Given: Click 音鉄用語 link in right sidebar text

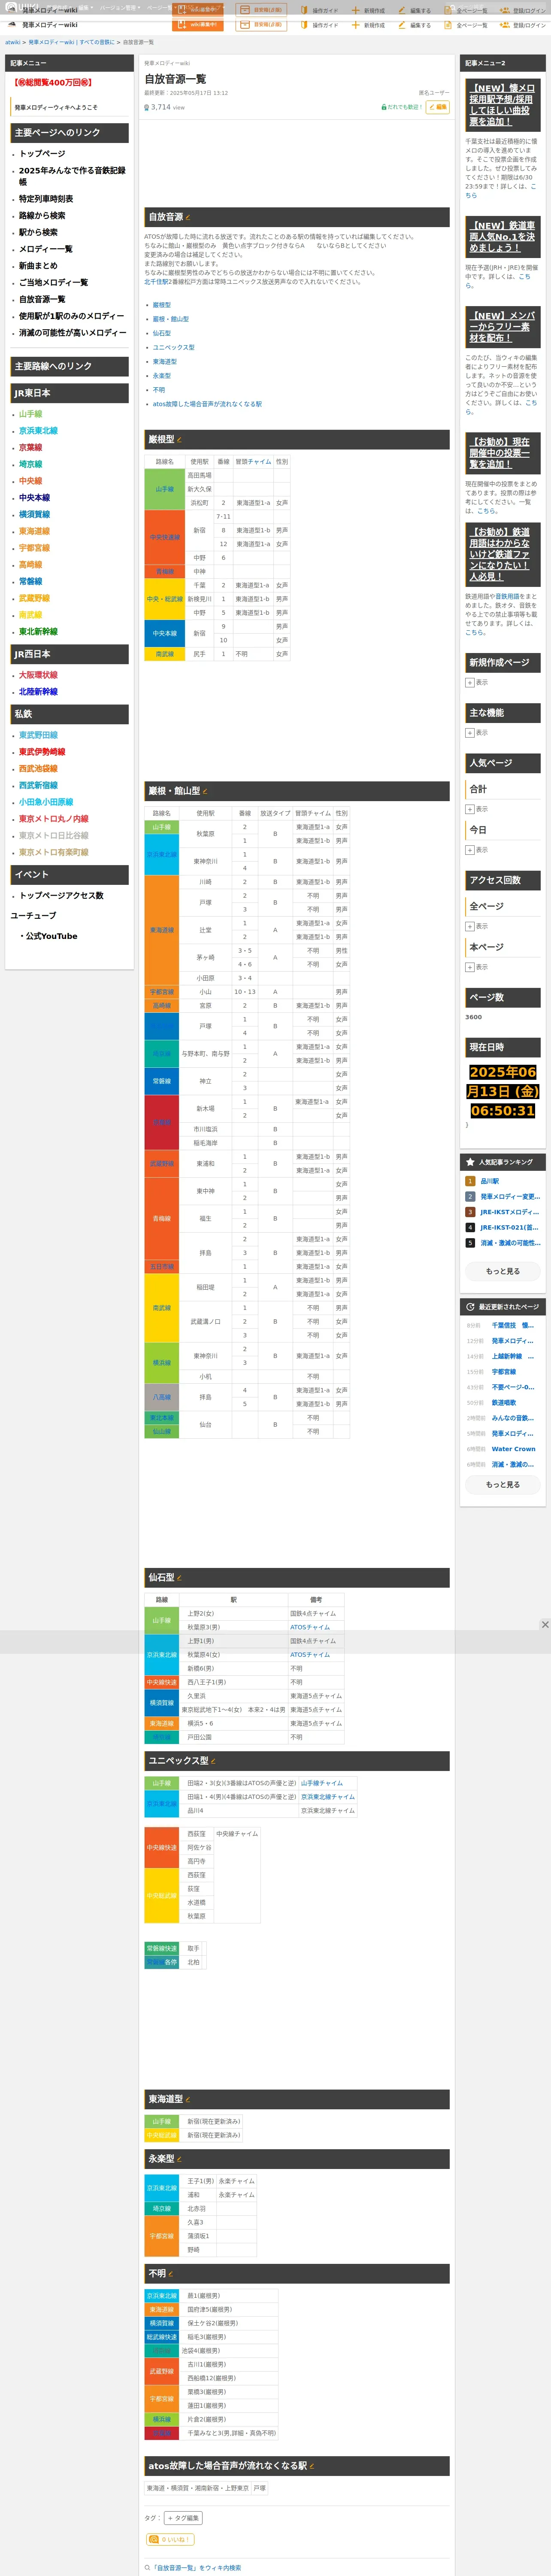Looking at the screenshot, I should tap(507, 597).
